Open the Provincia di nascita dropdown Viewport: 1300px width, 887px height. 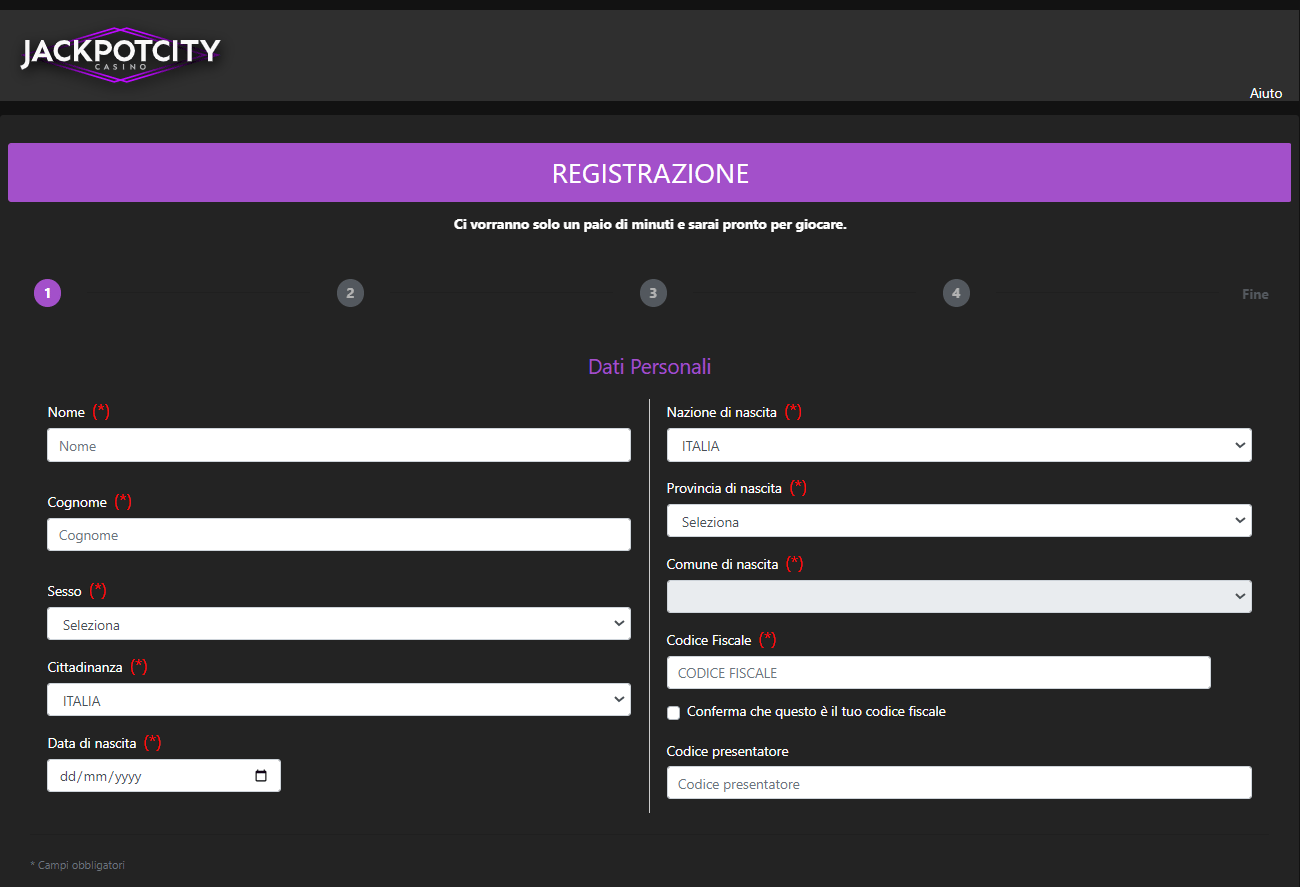pos(958,520)
